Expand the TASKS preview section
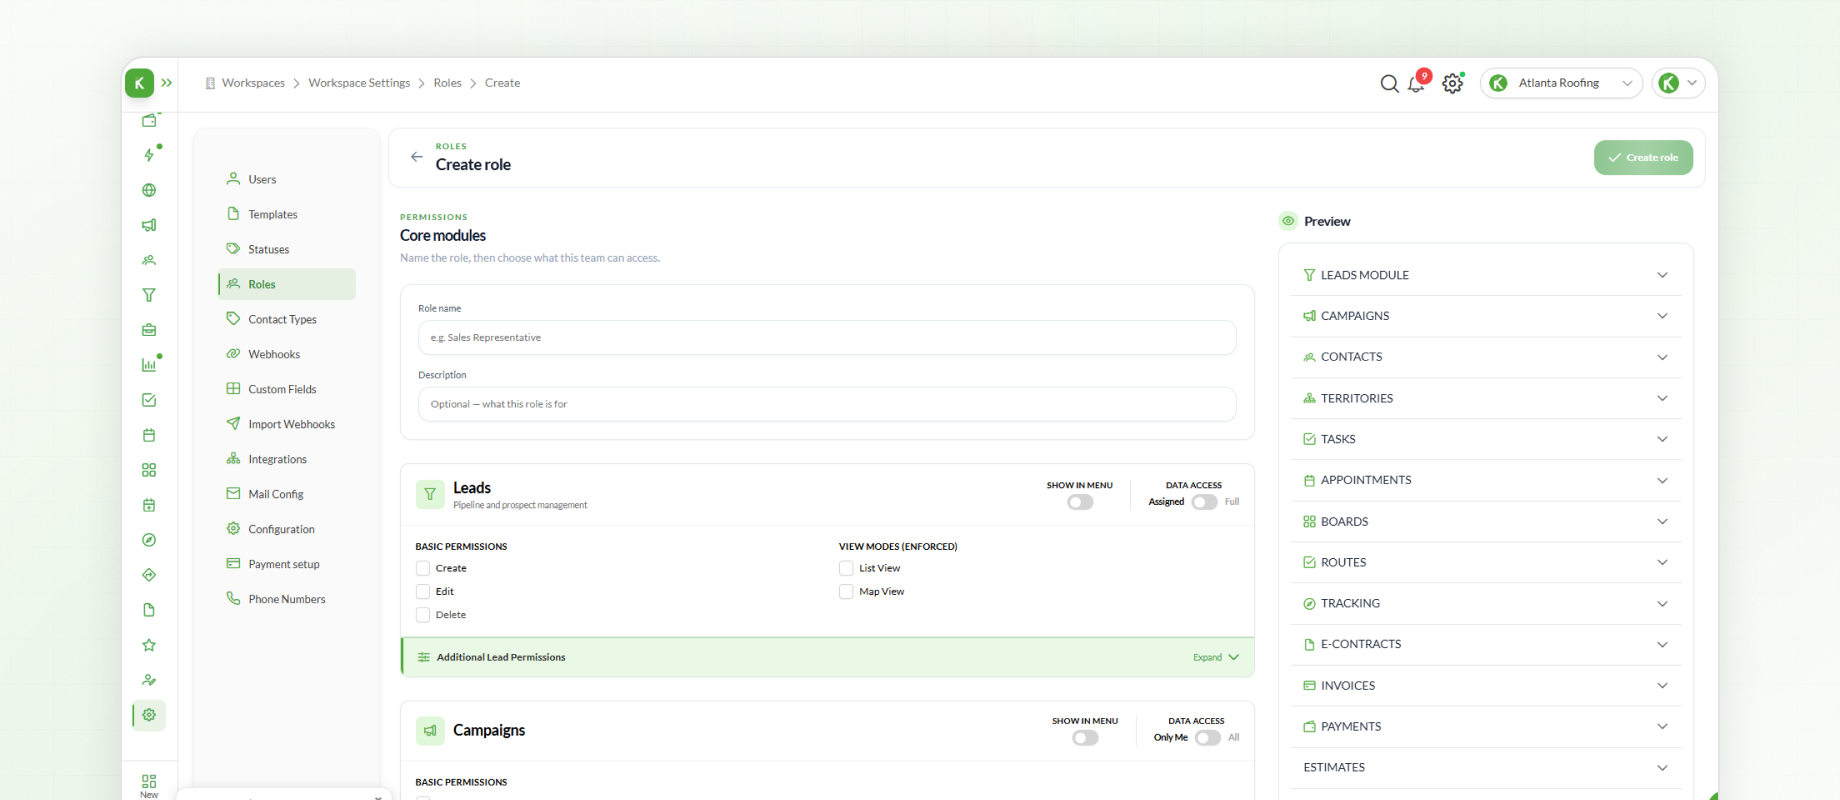Viewport: 1840px width, 800px height. 1486,439
